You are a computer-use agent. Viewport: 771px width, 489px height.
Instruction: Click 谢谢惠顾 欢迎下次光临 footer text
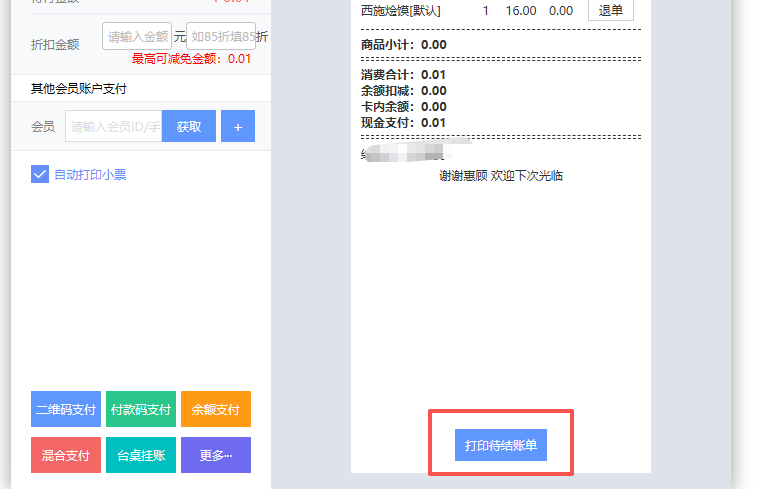point(501,176)
